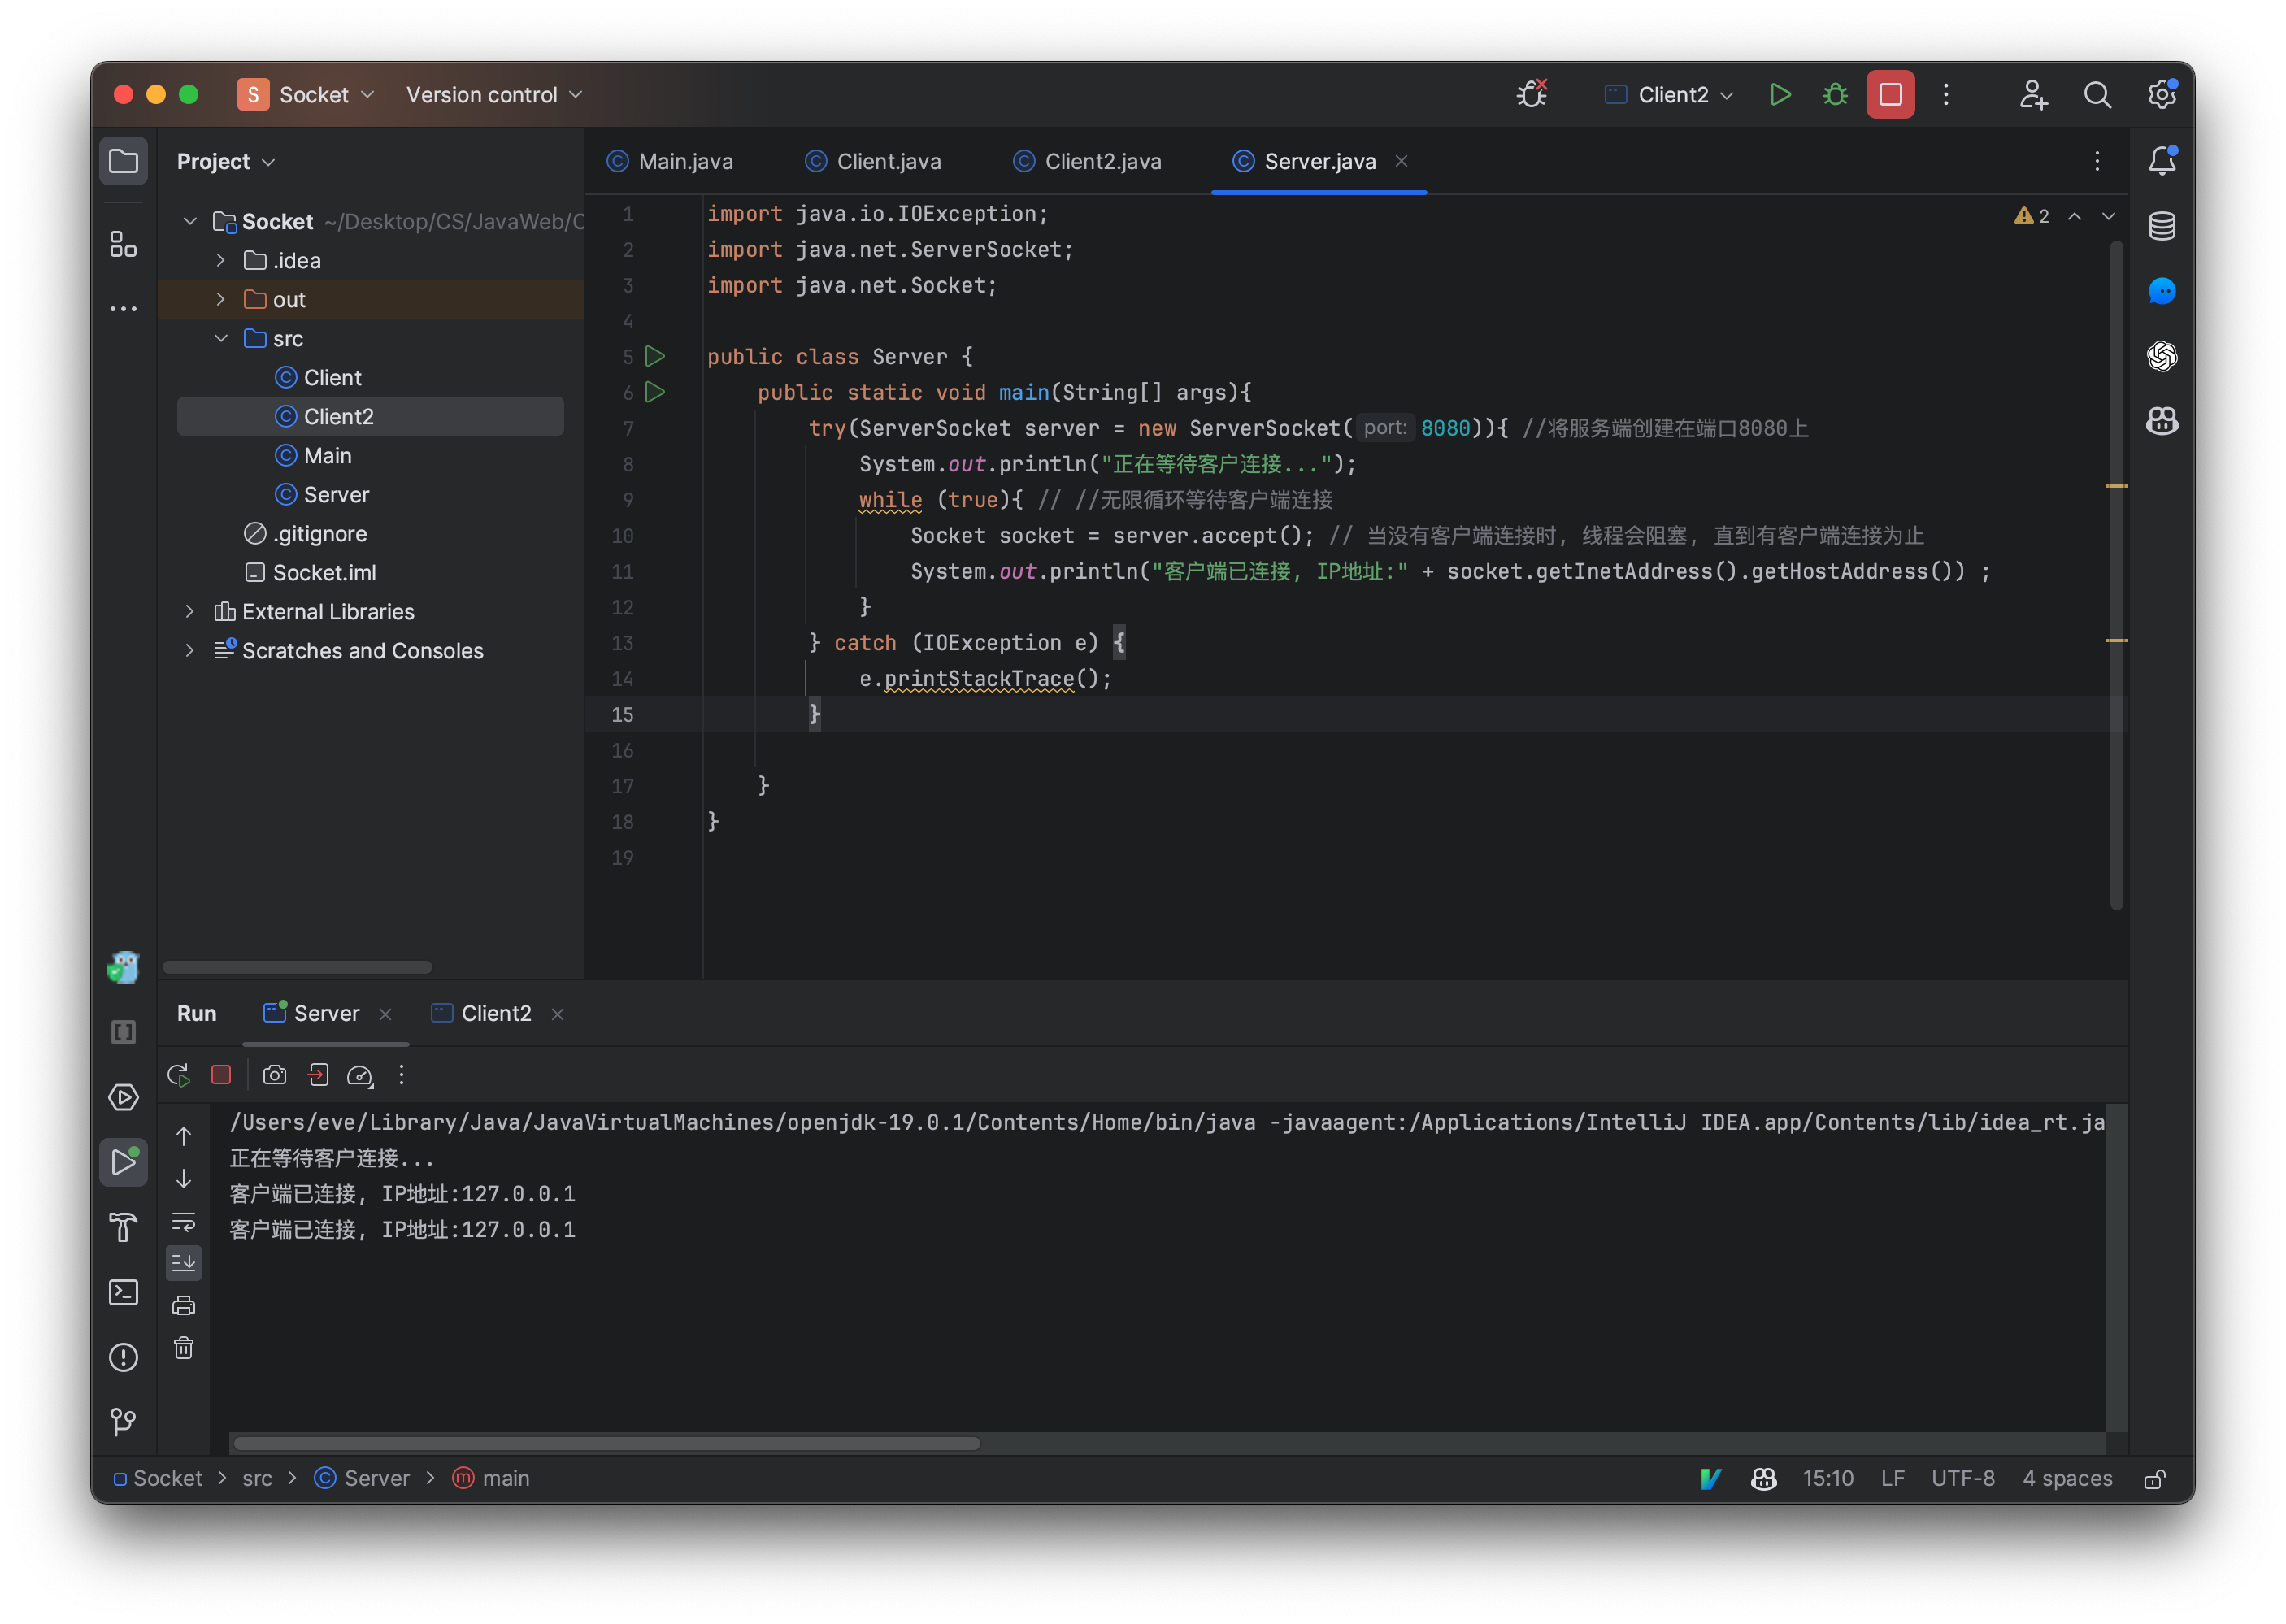
Task: Toggle scroll-to-end in the console
Action: click(x=184, y=1262)
